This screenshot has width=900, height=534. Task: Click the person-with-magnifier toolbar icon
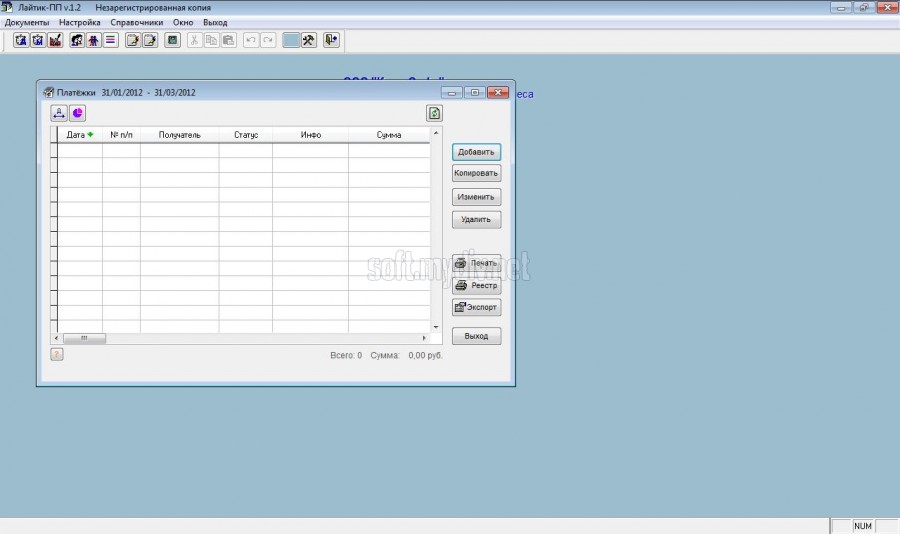77,40
